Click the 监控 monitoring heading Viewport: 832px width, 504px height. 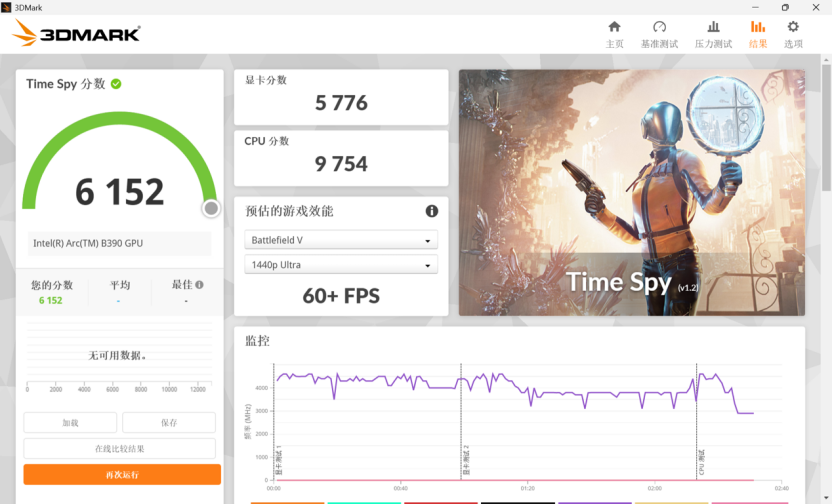tap(257, 341)
